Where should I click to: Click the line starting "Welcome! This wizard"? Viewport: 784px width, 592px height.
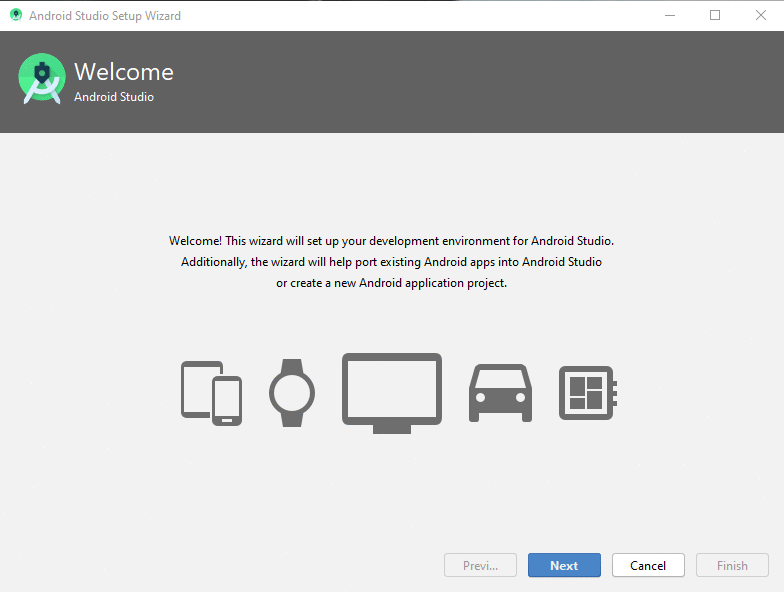[x=391, y=241]
